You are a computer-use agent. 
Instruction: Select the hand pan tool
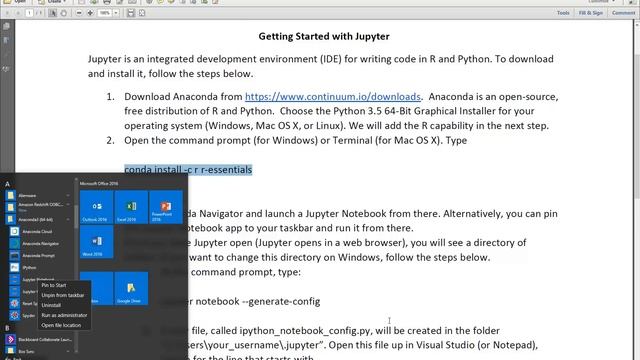click(64, 13)
